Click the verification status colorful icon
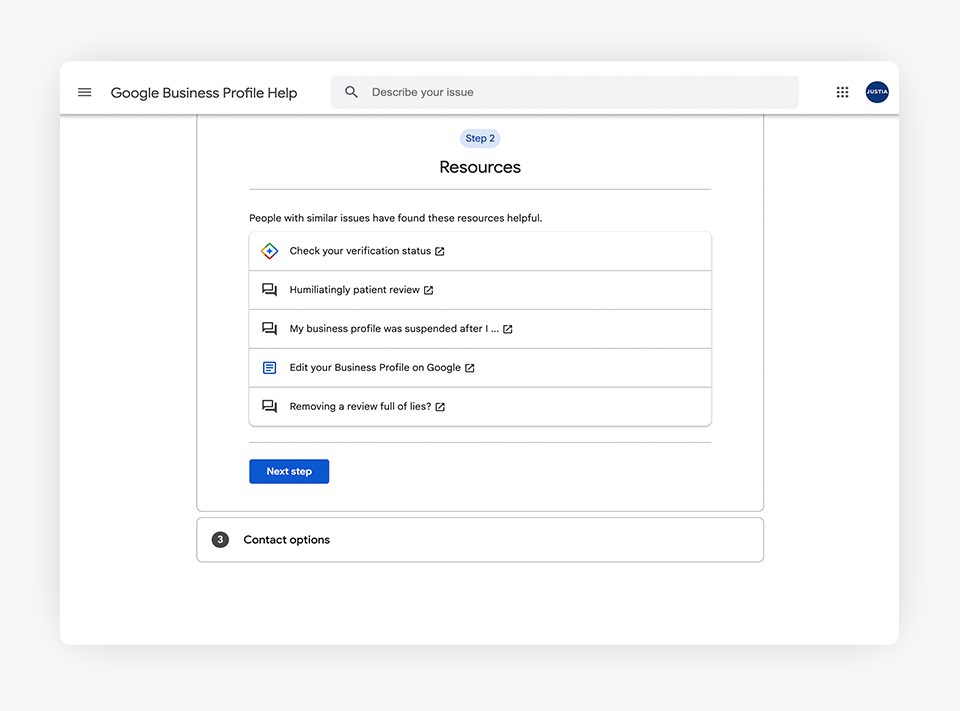This screenshot has width=960, height=711. (x=269, y=251)
